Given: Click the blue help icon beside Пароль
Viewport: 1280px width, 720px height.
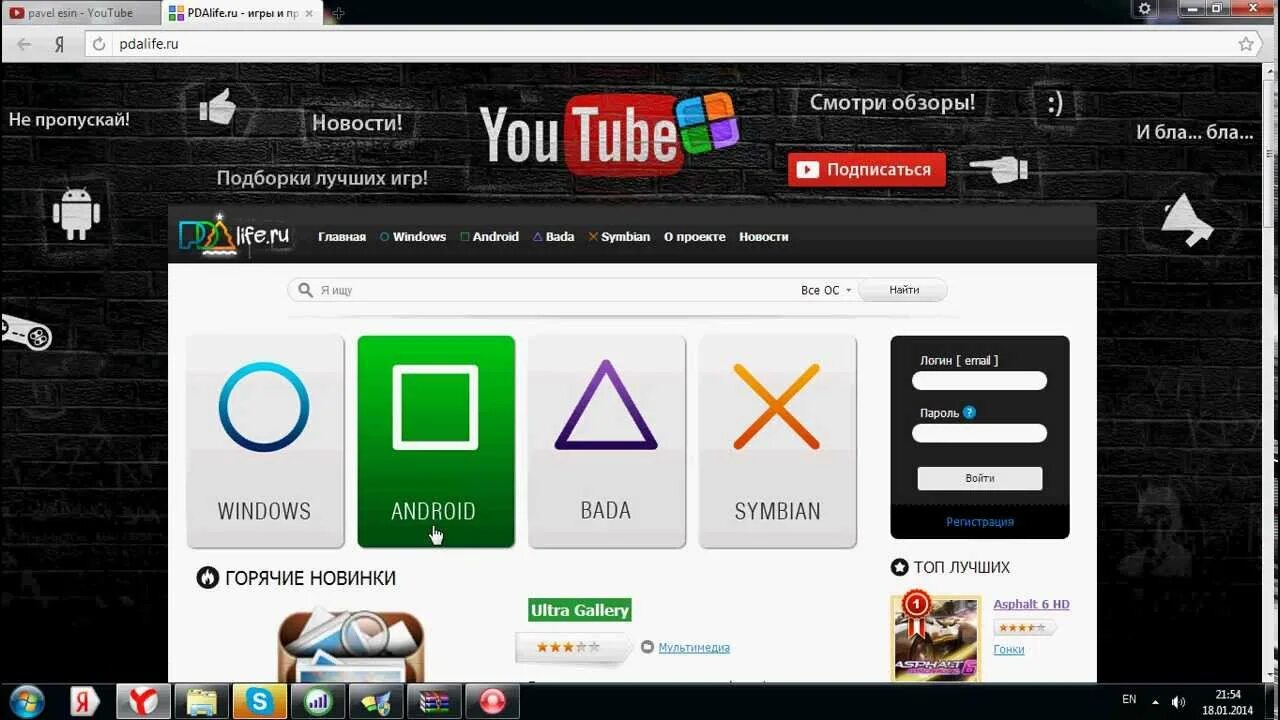Looking at the screenshot, I should 970,412.
